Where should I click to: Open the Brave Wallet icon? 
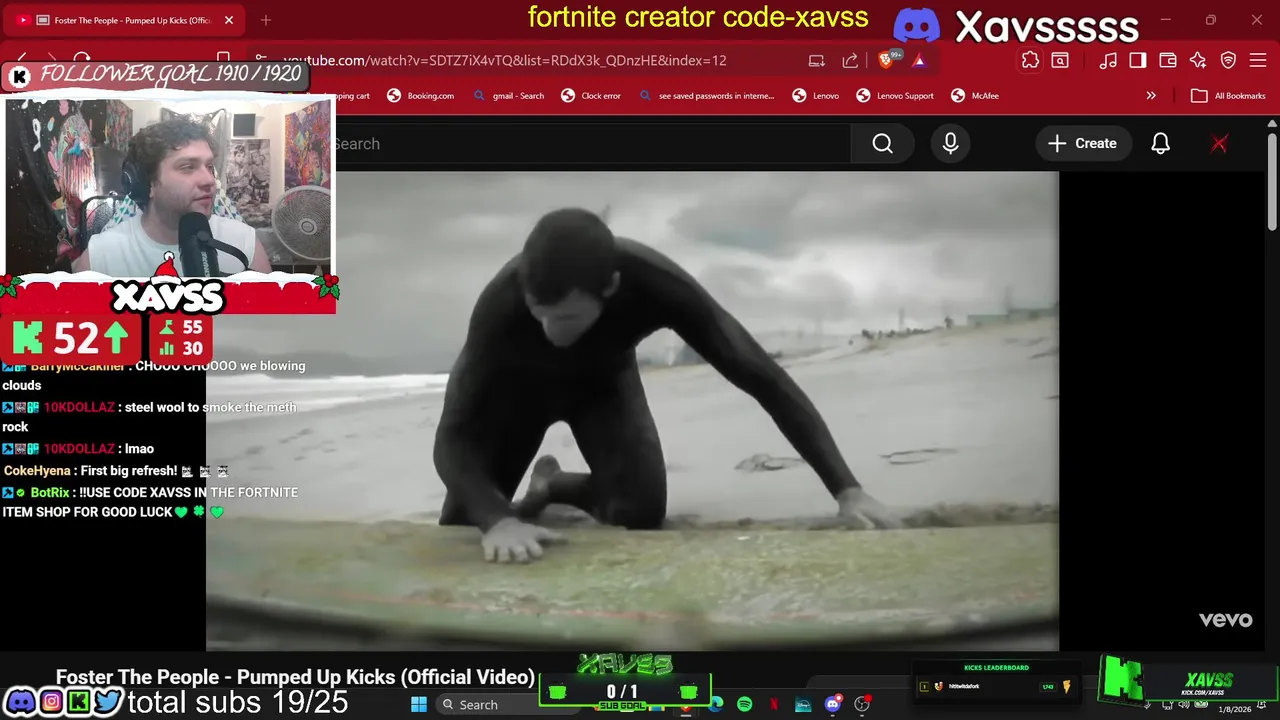tap(1168, 60)
